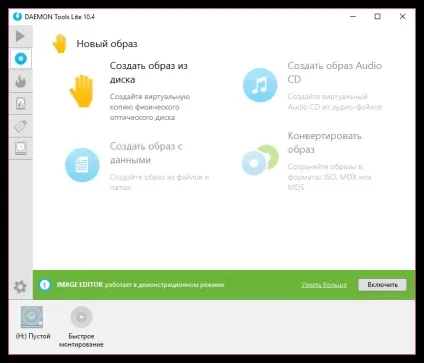Click the Новый образ heading
424x363 pixels.
point(107,44)
